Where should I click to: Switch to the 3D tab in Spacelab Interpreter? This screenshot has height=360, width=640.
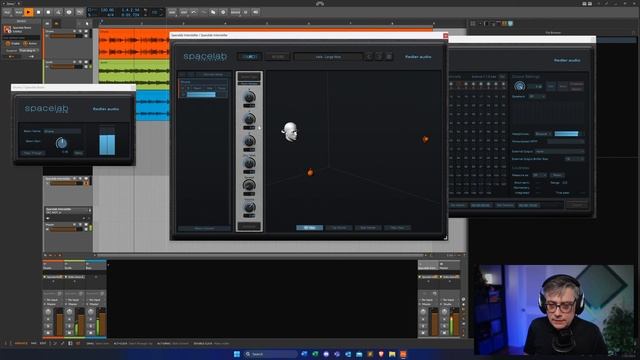[x=249, y=57]
